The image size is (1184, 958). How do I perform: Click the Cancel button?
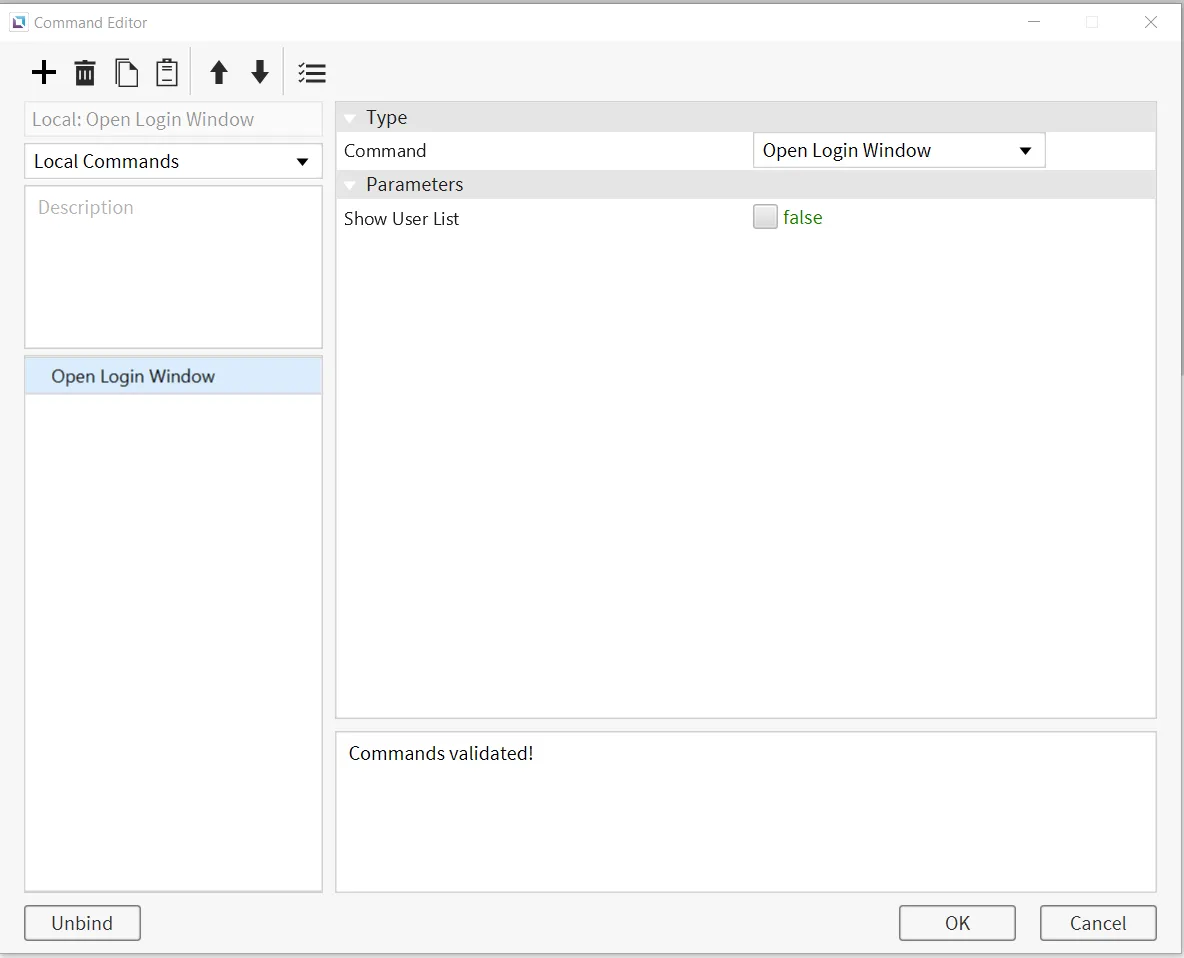click(1098, 923)
